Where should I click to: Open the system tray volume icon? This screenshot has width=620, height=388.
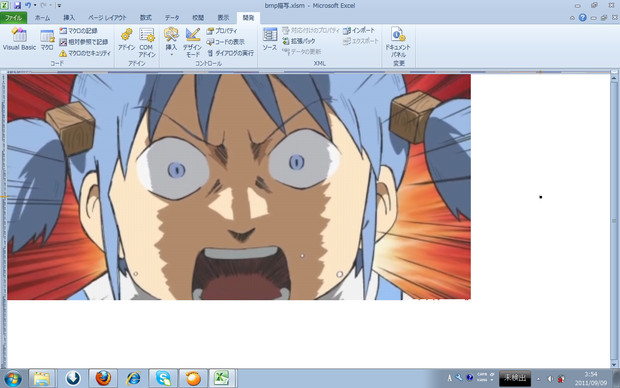(550, 379)
